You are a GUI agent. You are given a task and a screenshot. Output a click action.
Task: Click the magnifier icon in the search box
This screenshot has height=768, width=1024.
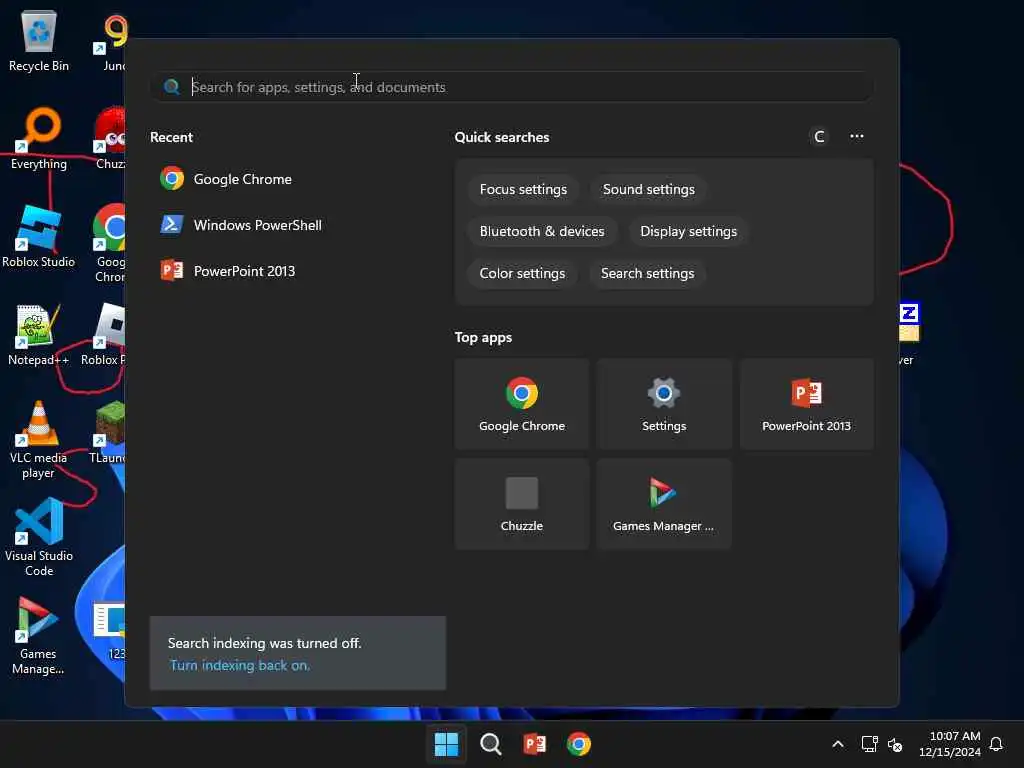coord(172,87)
